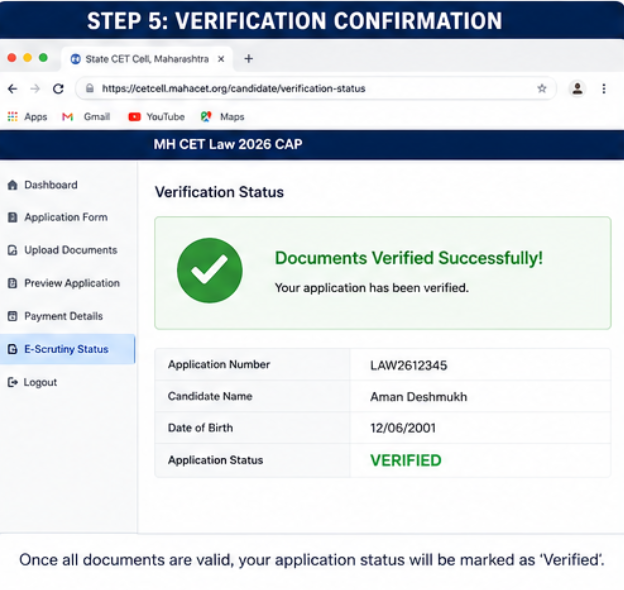Viewport: 624px width, 590px height.
Task: Click the Upload Documents file icon
Action: [x=13, y=250]
